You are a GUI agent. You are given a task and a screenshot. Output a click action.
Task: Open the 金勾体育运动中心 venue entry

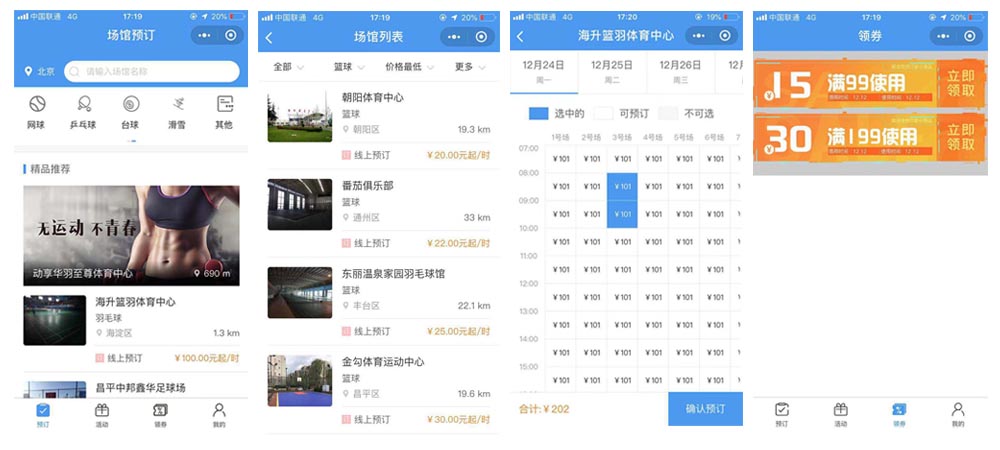pos(379,390)
